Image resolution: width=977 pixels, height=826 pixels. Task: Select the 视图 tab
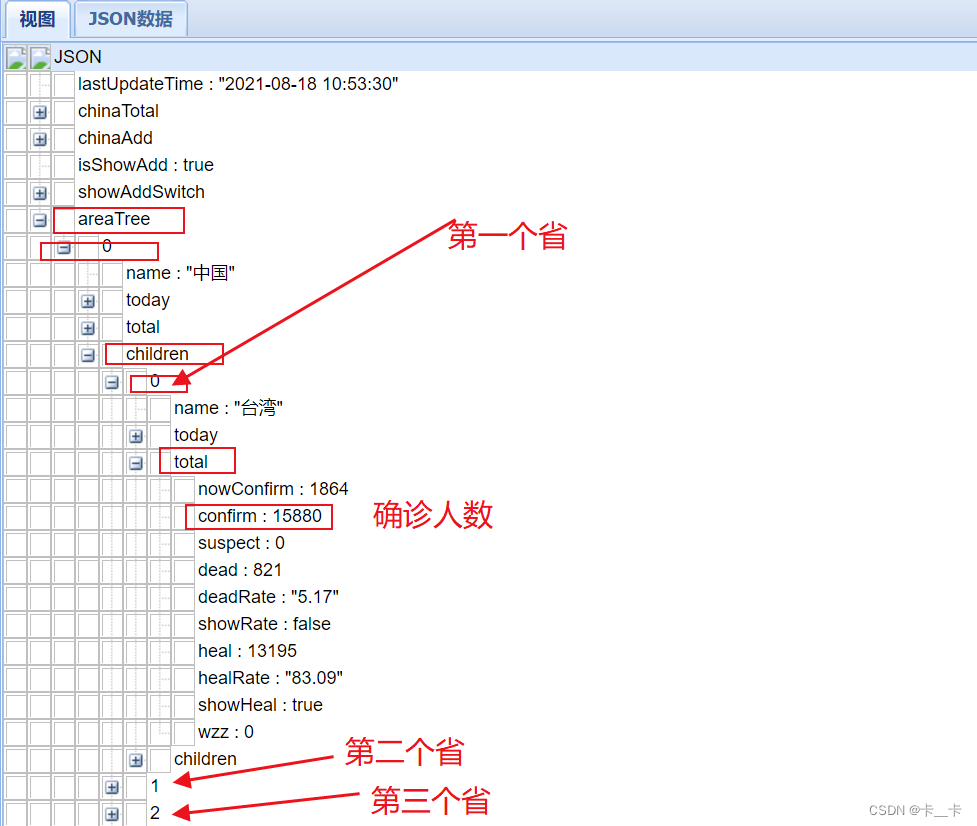click(36, 18)
